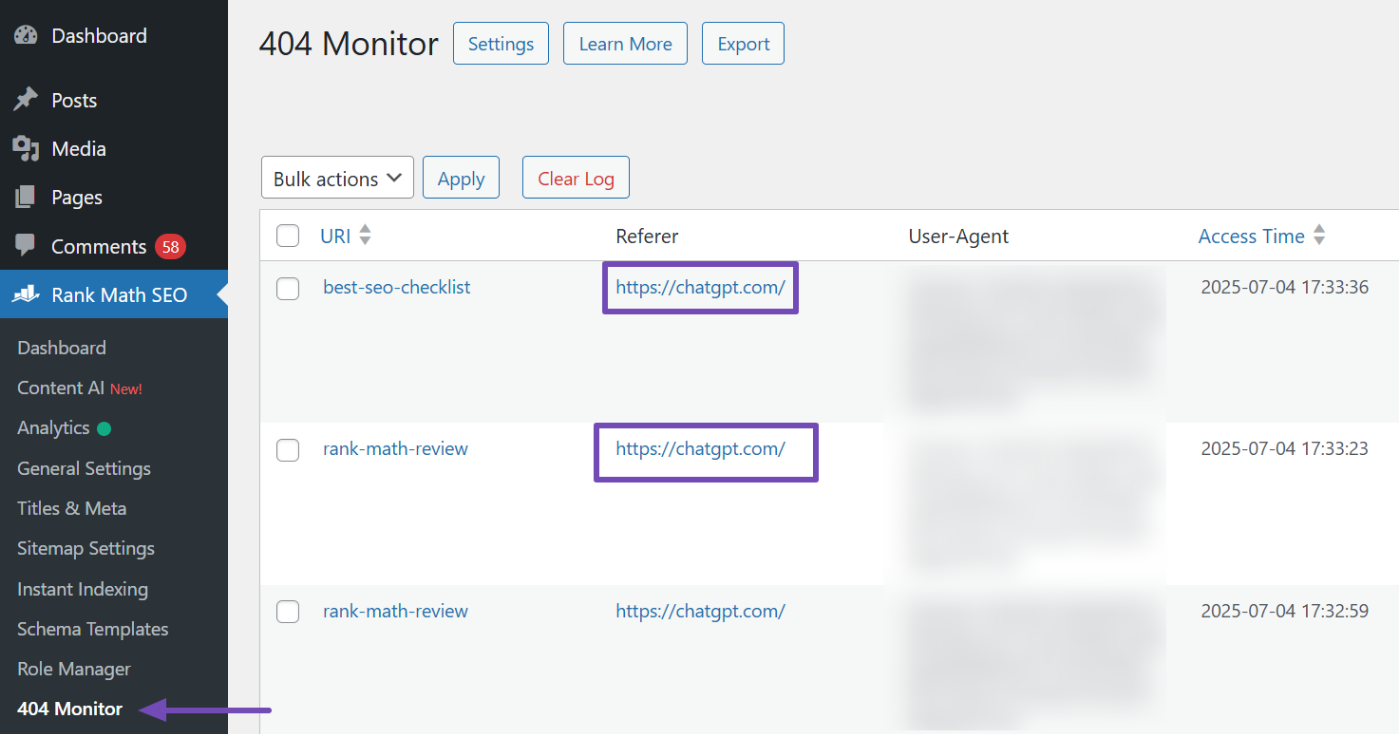The width and height of the screenshot is (1399, 734).
Task: Open the Bulk actions dropdown
Action: (337, 178)
